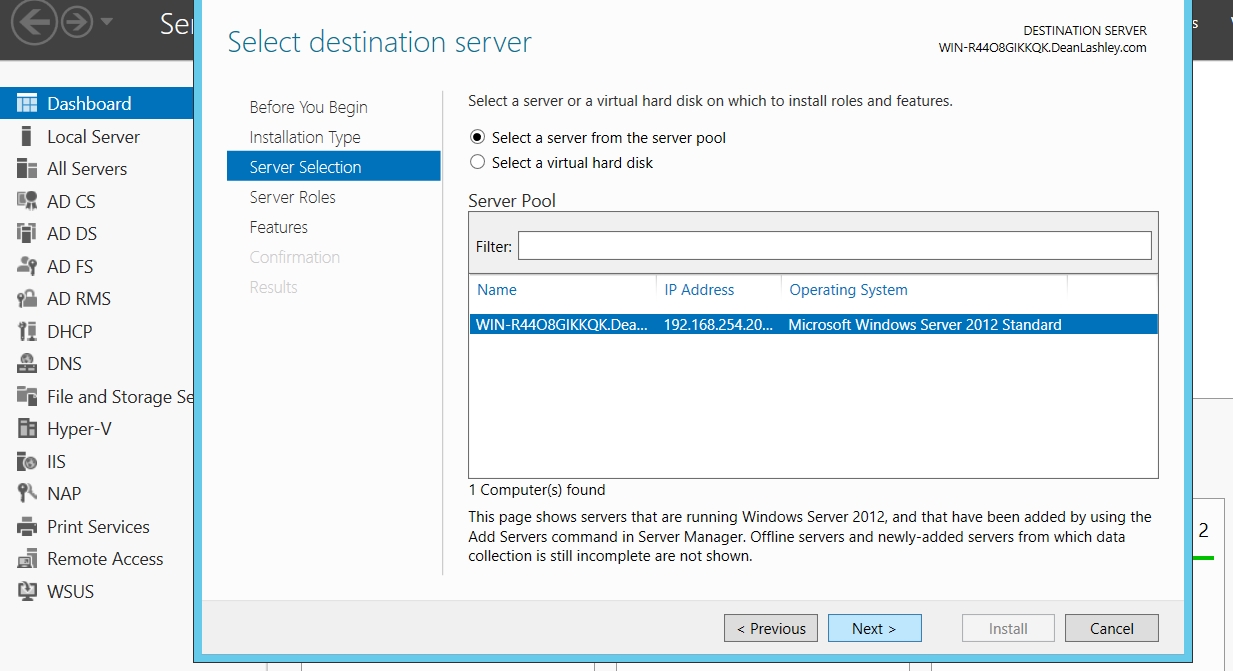Select the Local Server icon
Screen dimensions: 1233x671
point(27,137)
